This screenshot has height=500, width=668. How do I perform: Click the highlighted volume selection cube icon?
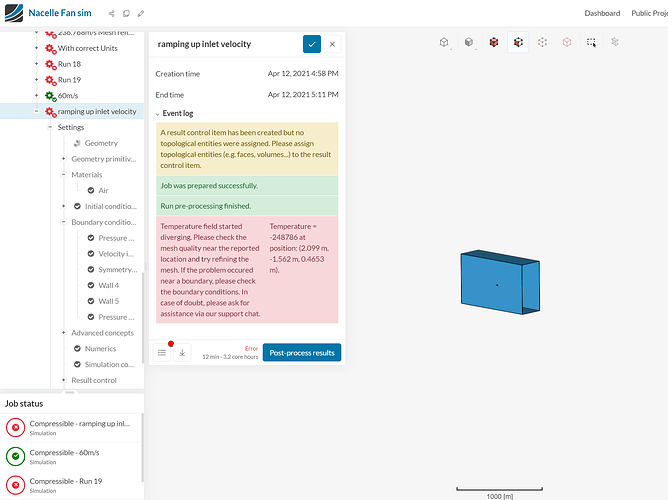point(518,42)
